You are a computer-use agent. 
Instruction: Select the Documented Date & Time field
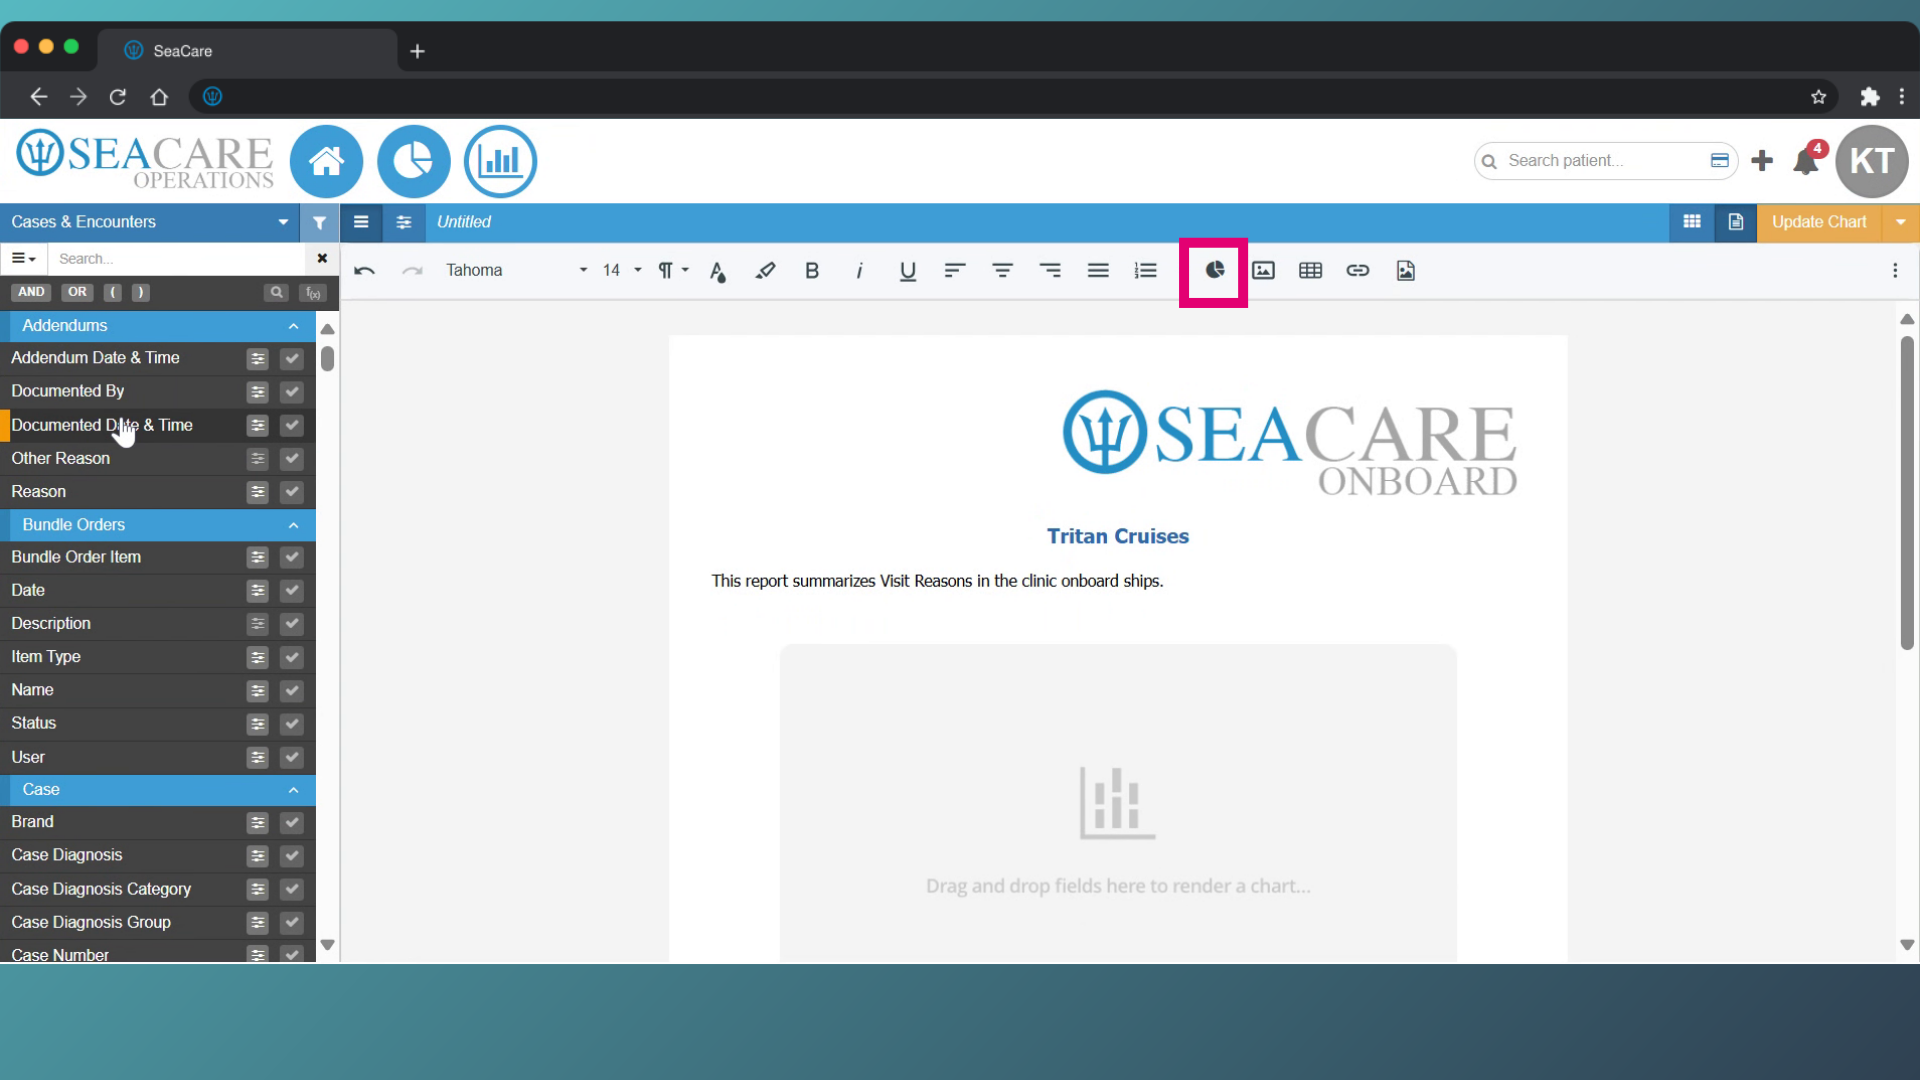coord(102,425)
